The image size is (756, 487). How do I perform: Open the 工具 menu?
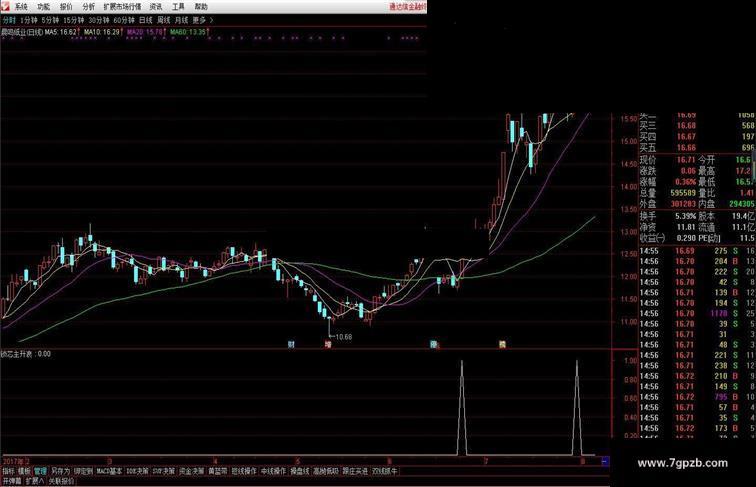(x=178, y=7)
